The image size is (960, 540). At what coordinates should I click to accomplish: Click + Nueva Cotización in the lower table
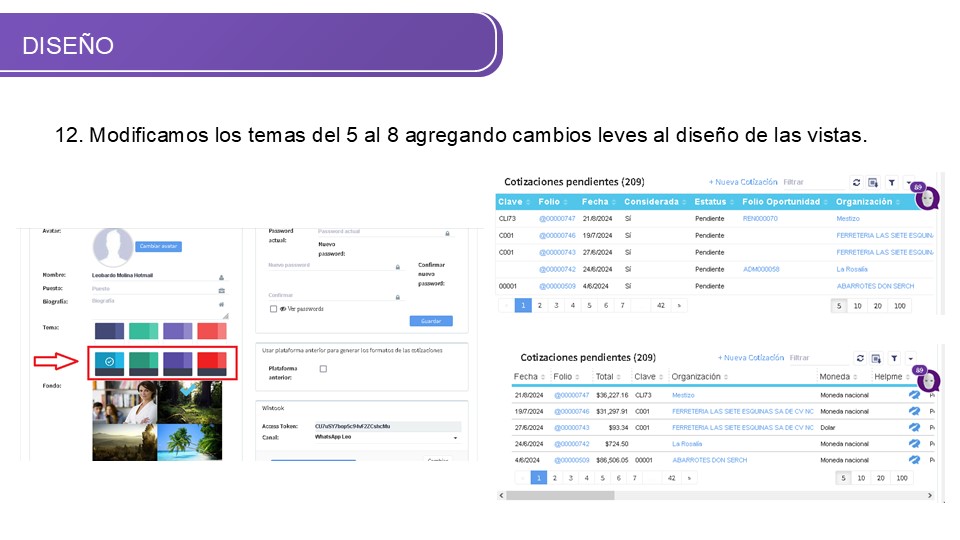pyautogui.click(x=751, y=358)
